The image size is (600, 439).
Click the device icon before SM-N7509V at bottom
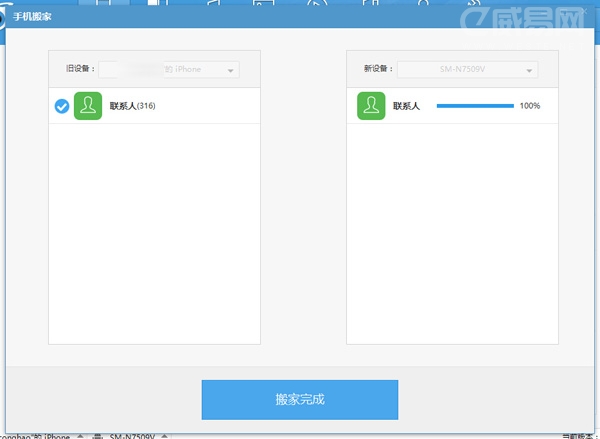98,436
